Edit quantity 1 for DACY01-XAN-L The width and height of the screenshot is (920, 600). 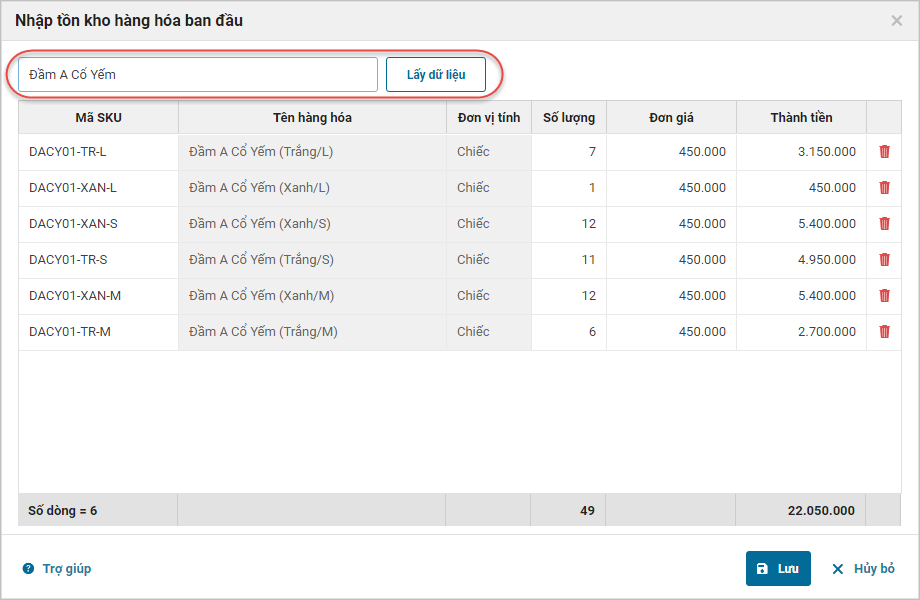pyautogui.click(x=568, y=188)
